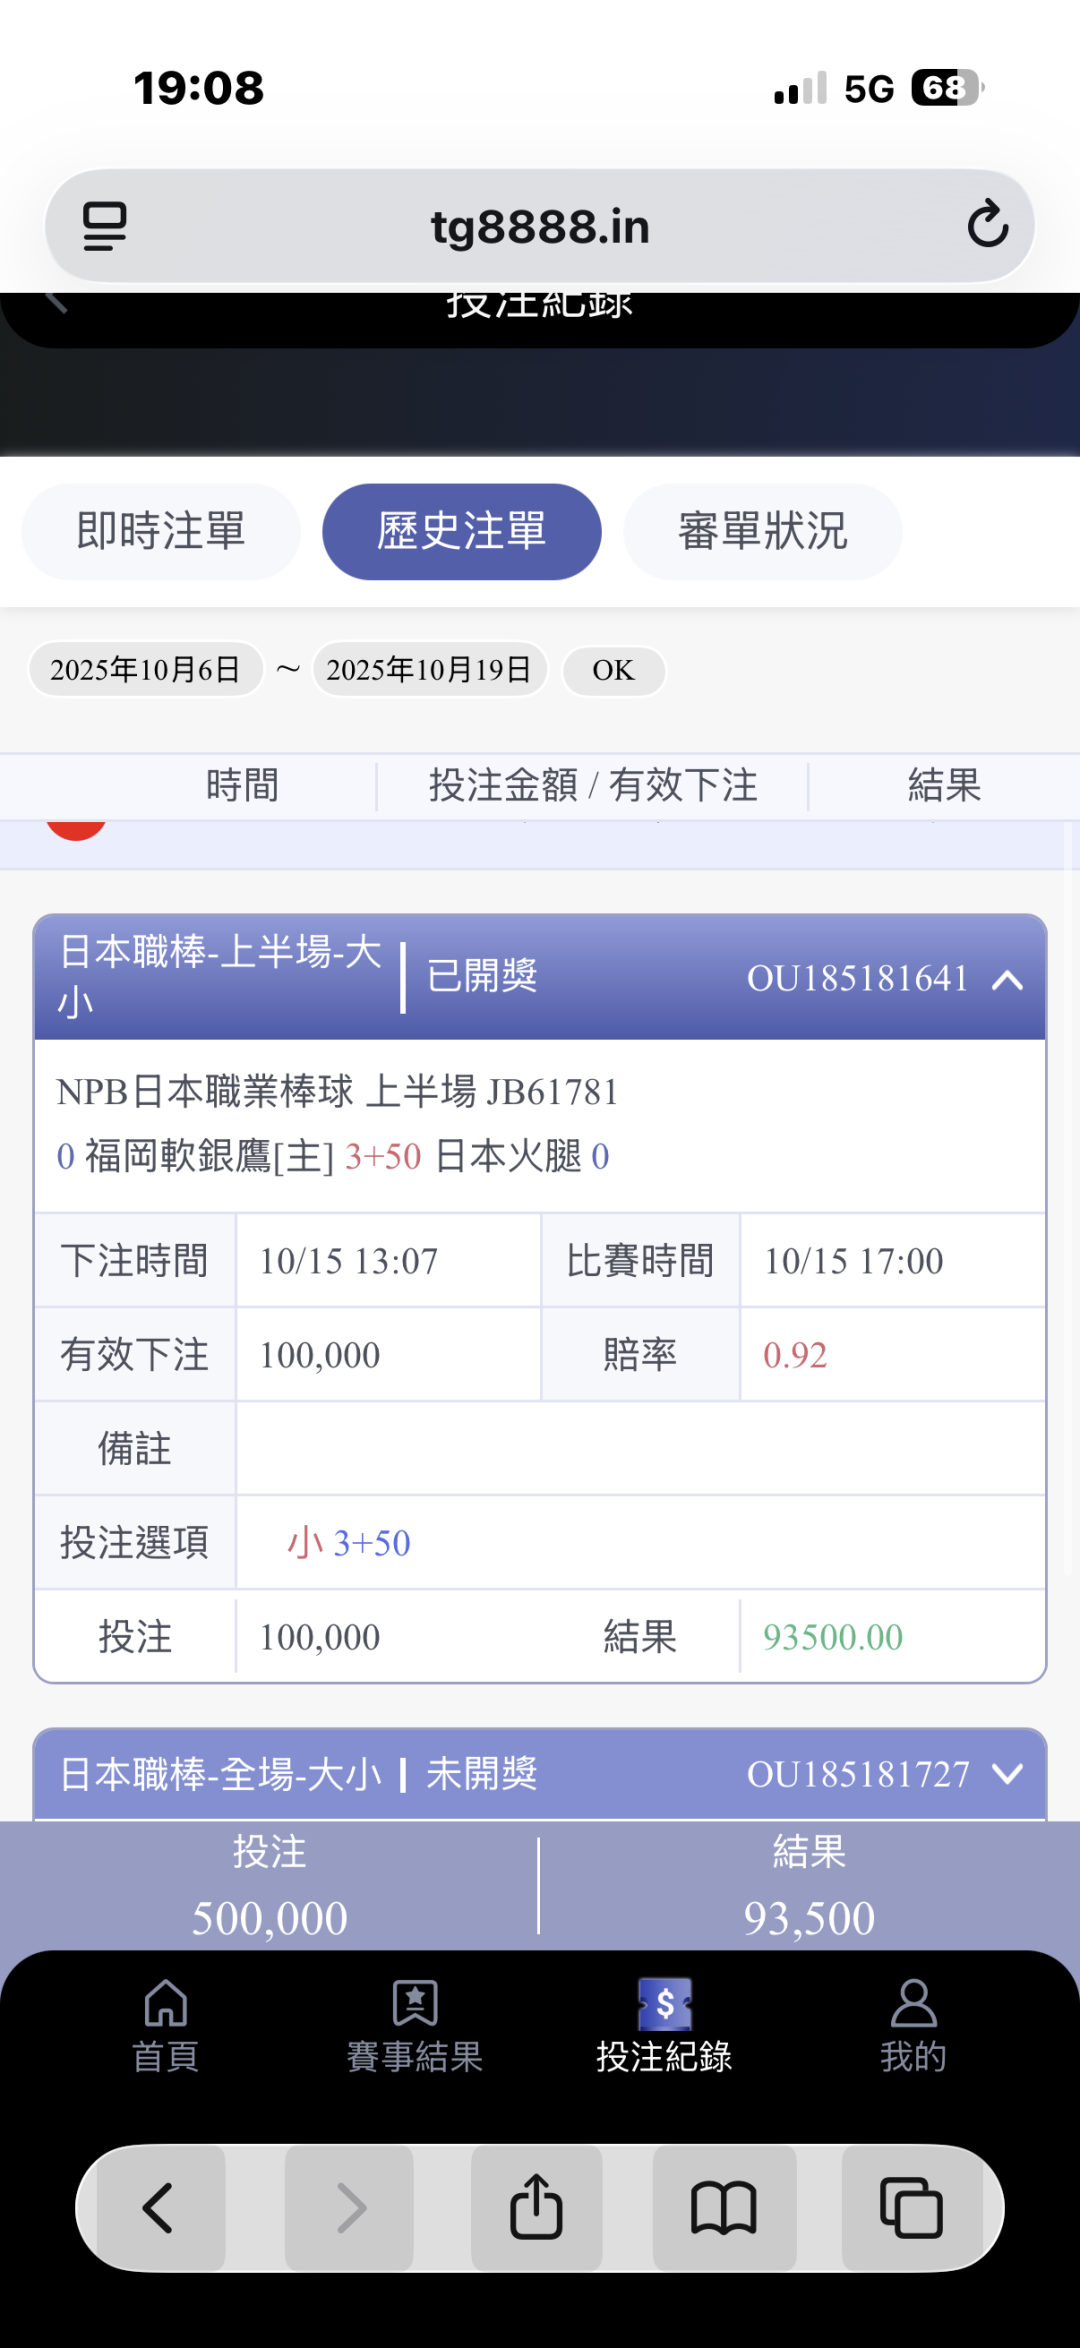Tap the Safari share icon
Viewport: 1080px width, 2348px height.
pyautogui.click(x=537, y=2207)
